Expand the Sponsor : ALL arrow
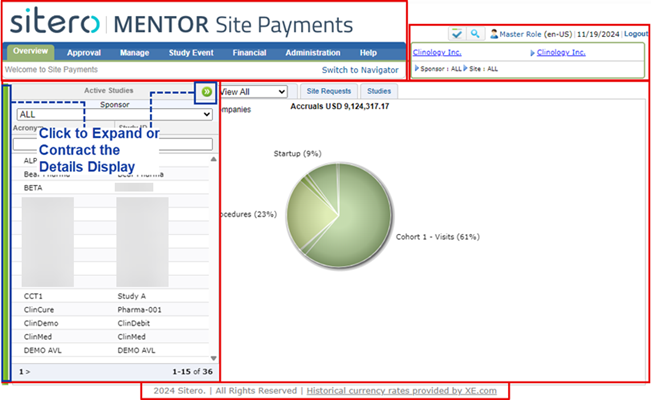 pyautogui.click(x=416, y=68)
